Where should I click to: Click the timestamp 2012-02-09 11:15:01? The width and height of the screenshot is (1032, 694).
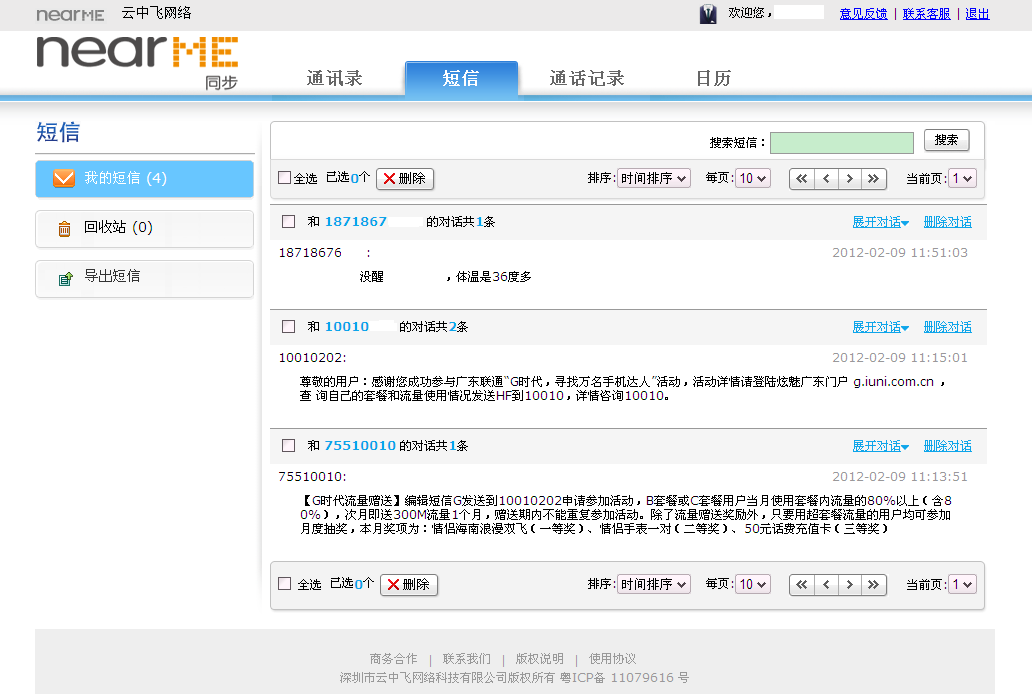pyautogui.click(x=900, y=358)
